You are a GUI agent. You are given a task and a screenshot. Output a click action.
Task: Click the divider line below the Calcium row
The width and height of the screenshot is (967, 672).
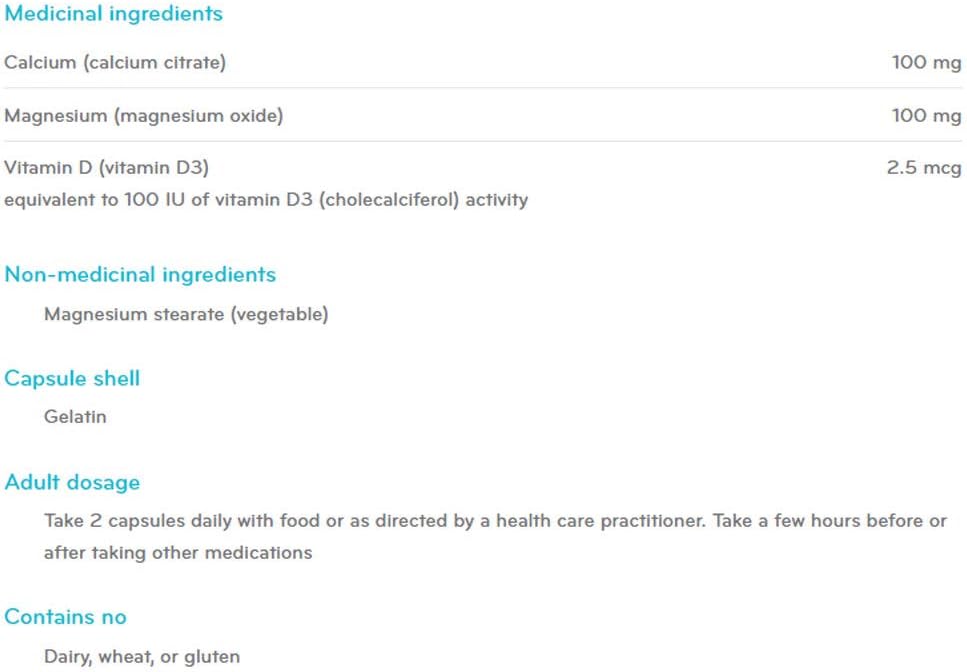tap(483, 88)
